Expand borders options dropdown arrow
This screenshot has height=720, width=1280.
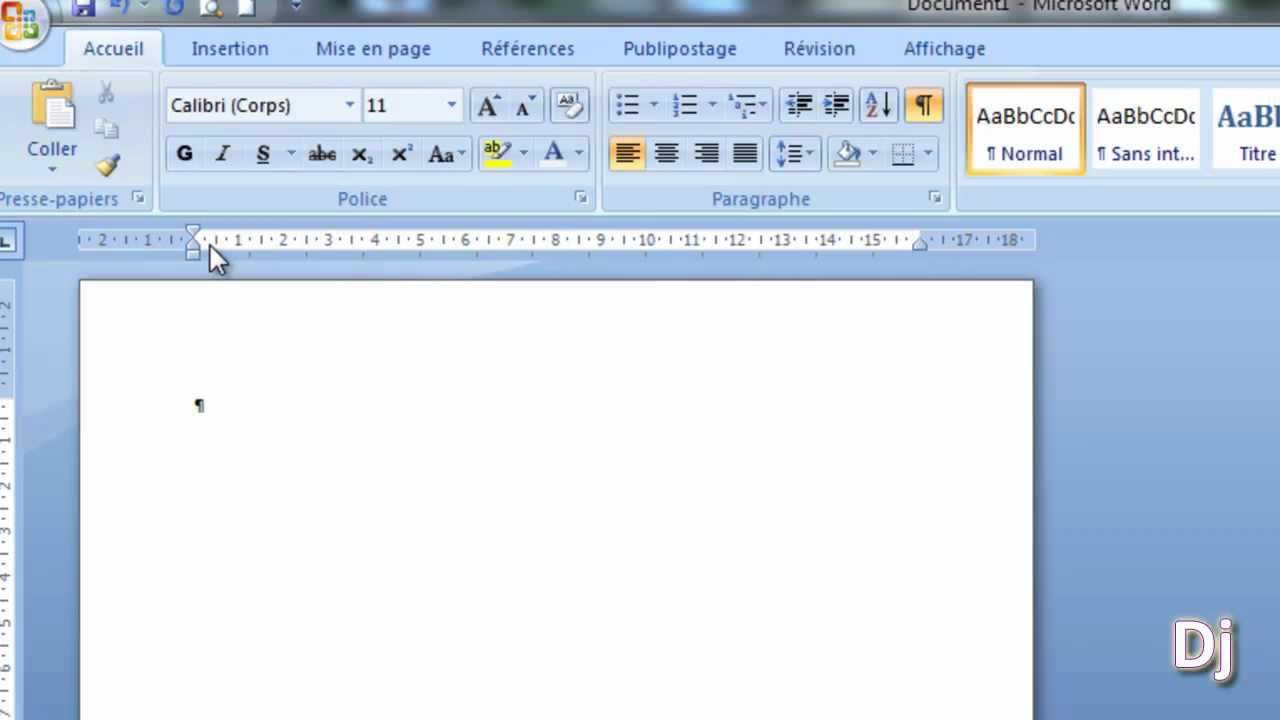point(928,154)
